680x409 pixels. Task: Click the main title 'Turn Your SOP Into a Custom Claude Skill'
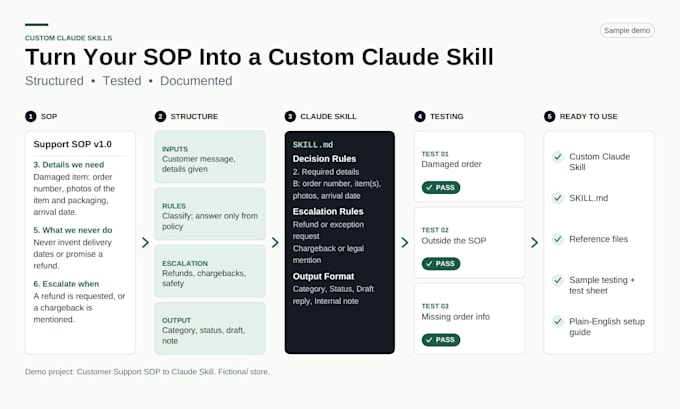pyautogui.click(x=259, y=57)
